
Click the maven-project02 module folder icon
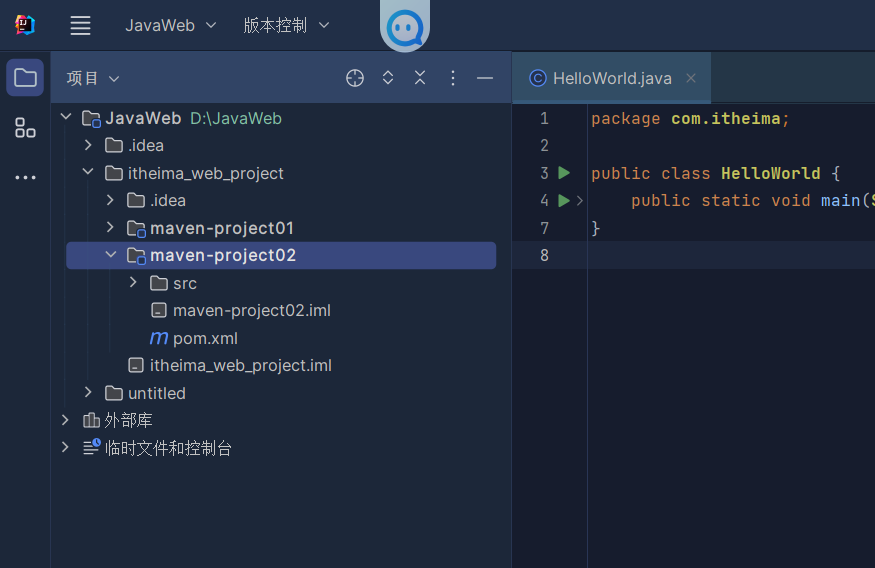[136, 256]
